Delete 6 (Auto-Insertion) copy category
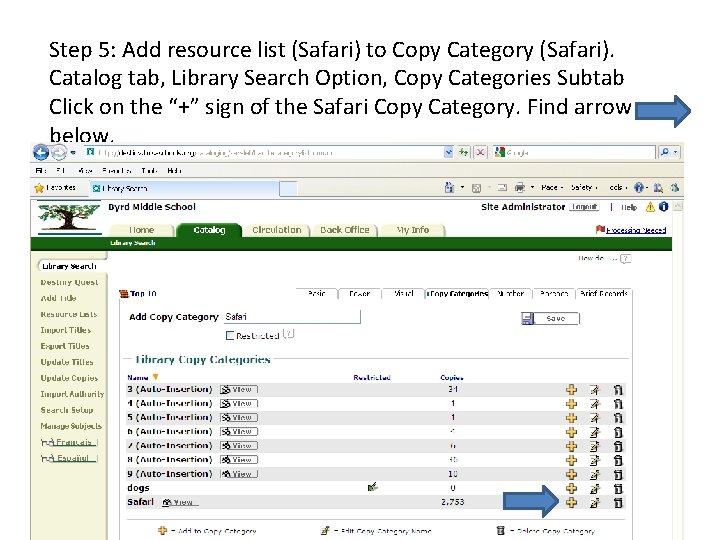The image size is (720, 540). (618, 432)
